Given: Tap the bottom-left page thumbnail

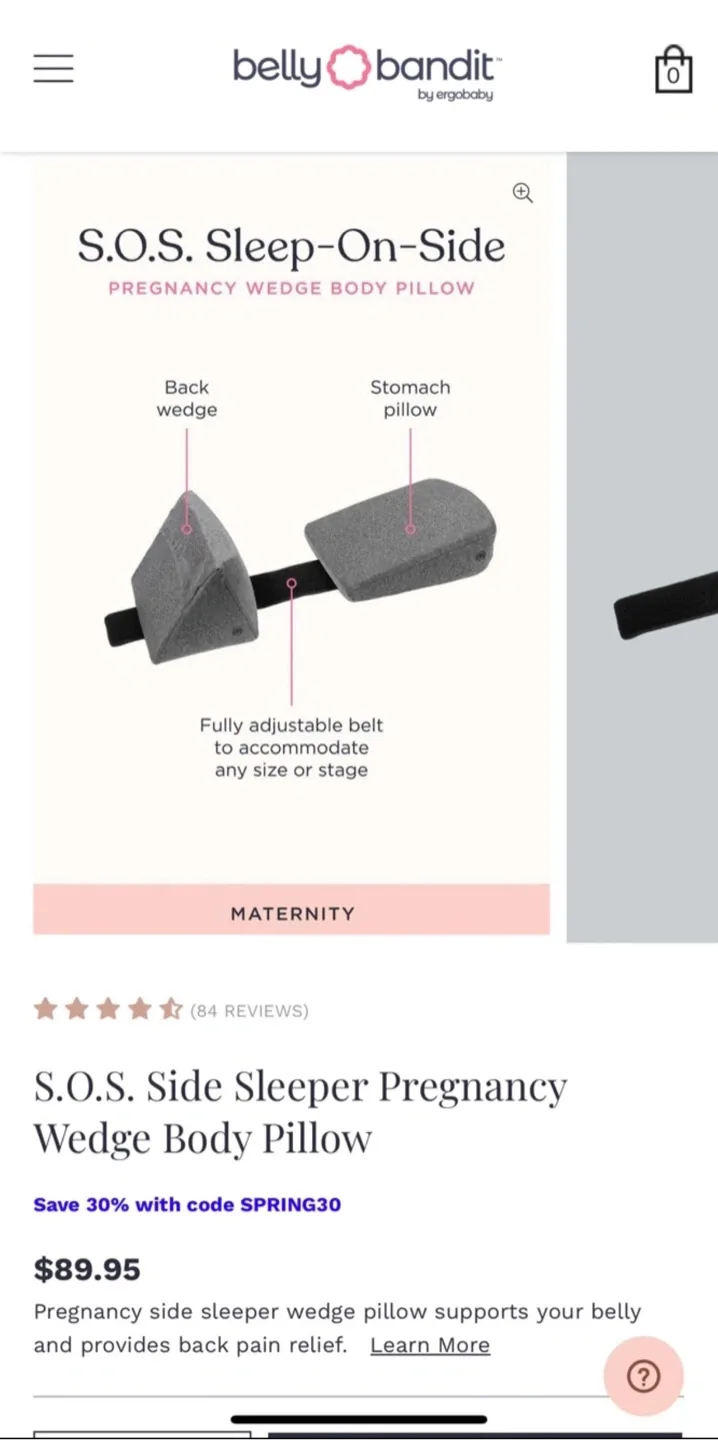Looking at the screenshot, I should click(142, 1432).
